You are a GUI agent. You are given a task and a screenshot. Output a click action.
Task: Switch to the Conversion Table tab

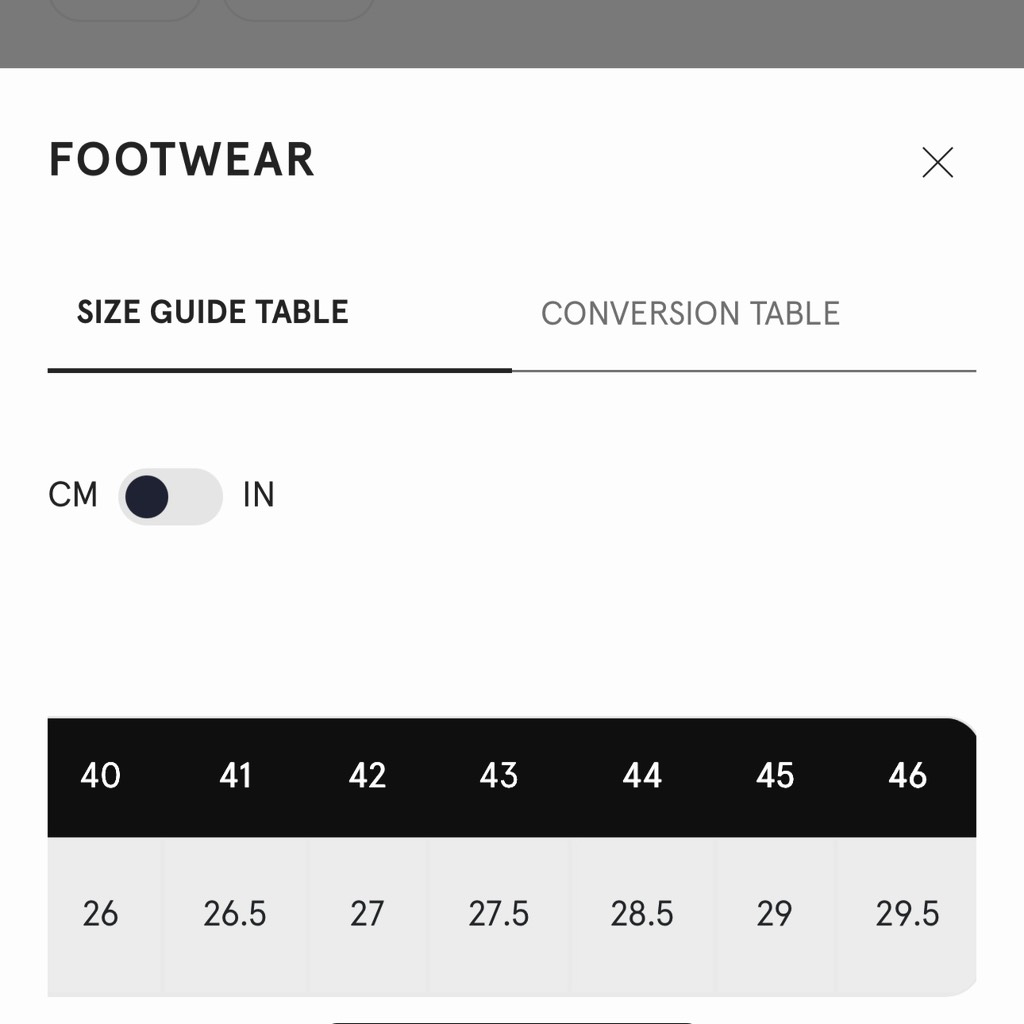point(690,313)
